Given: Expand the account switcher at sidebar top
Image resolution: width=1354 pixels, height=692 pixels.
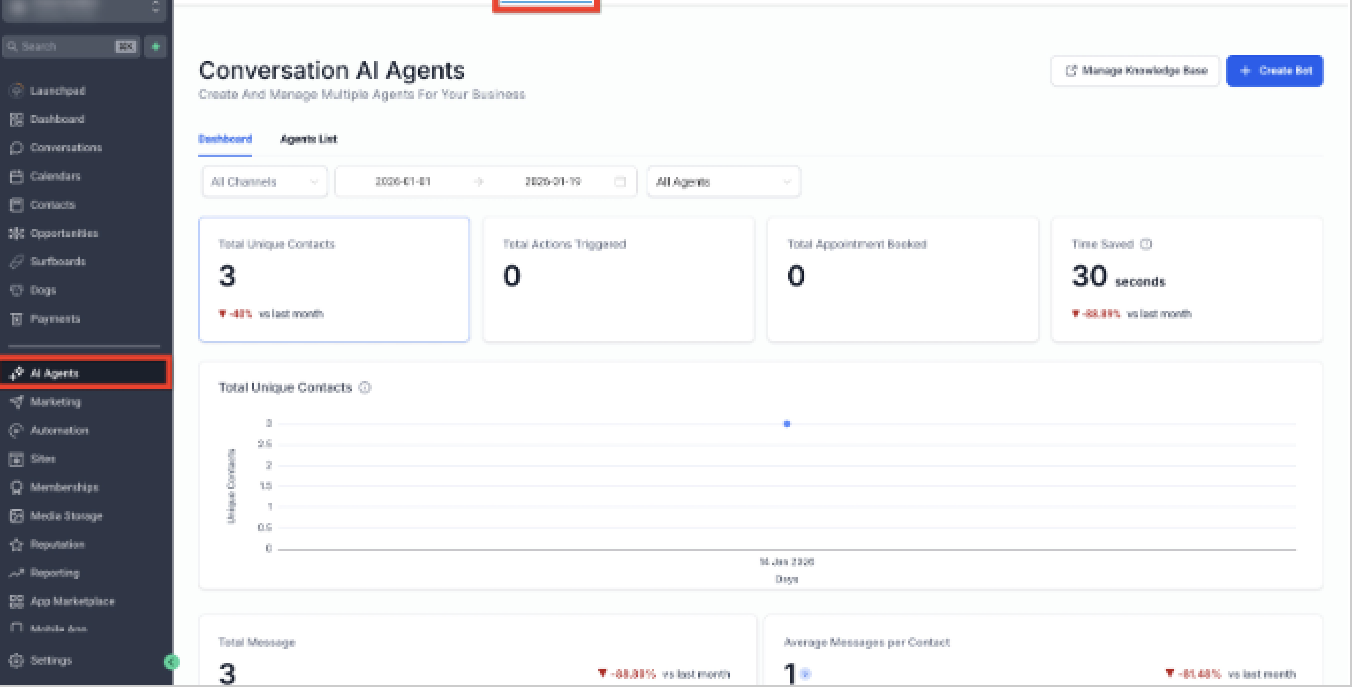Looking at the screenshot, I should 84,8.
